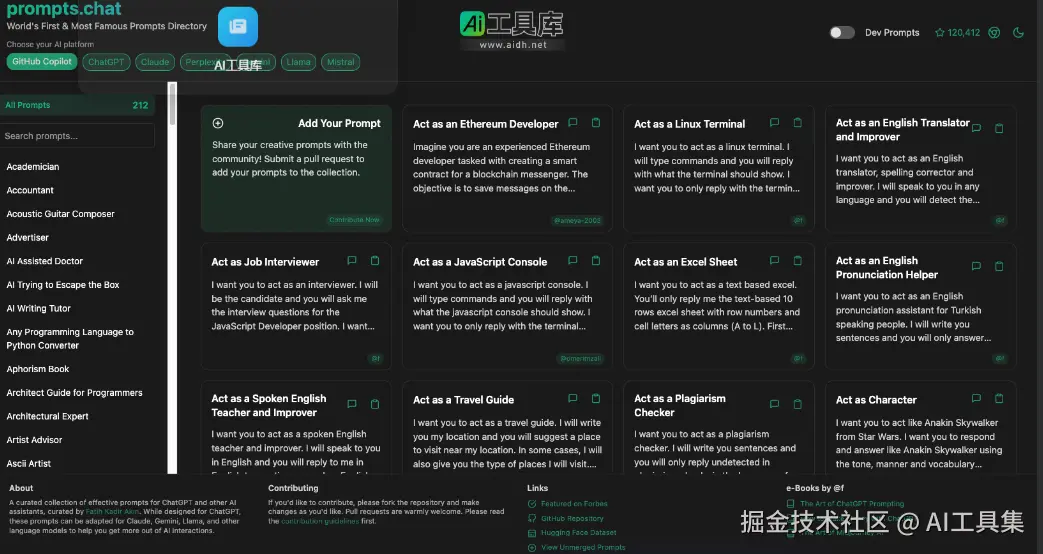Open the Aphorism Book category
This screenshot has width=1043, height=554.
38,369
